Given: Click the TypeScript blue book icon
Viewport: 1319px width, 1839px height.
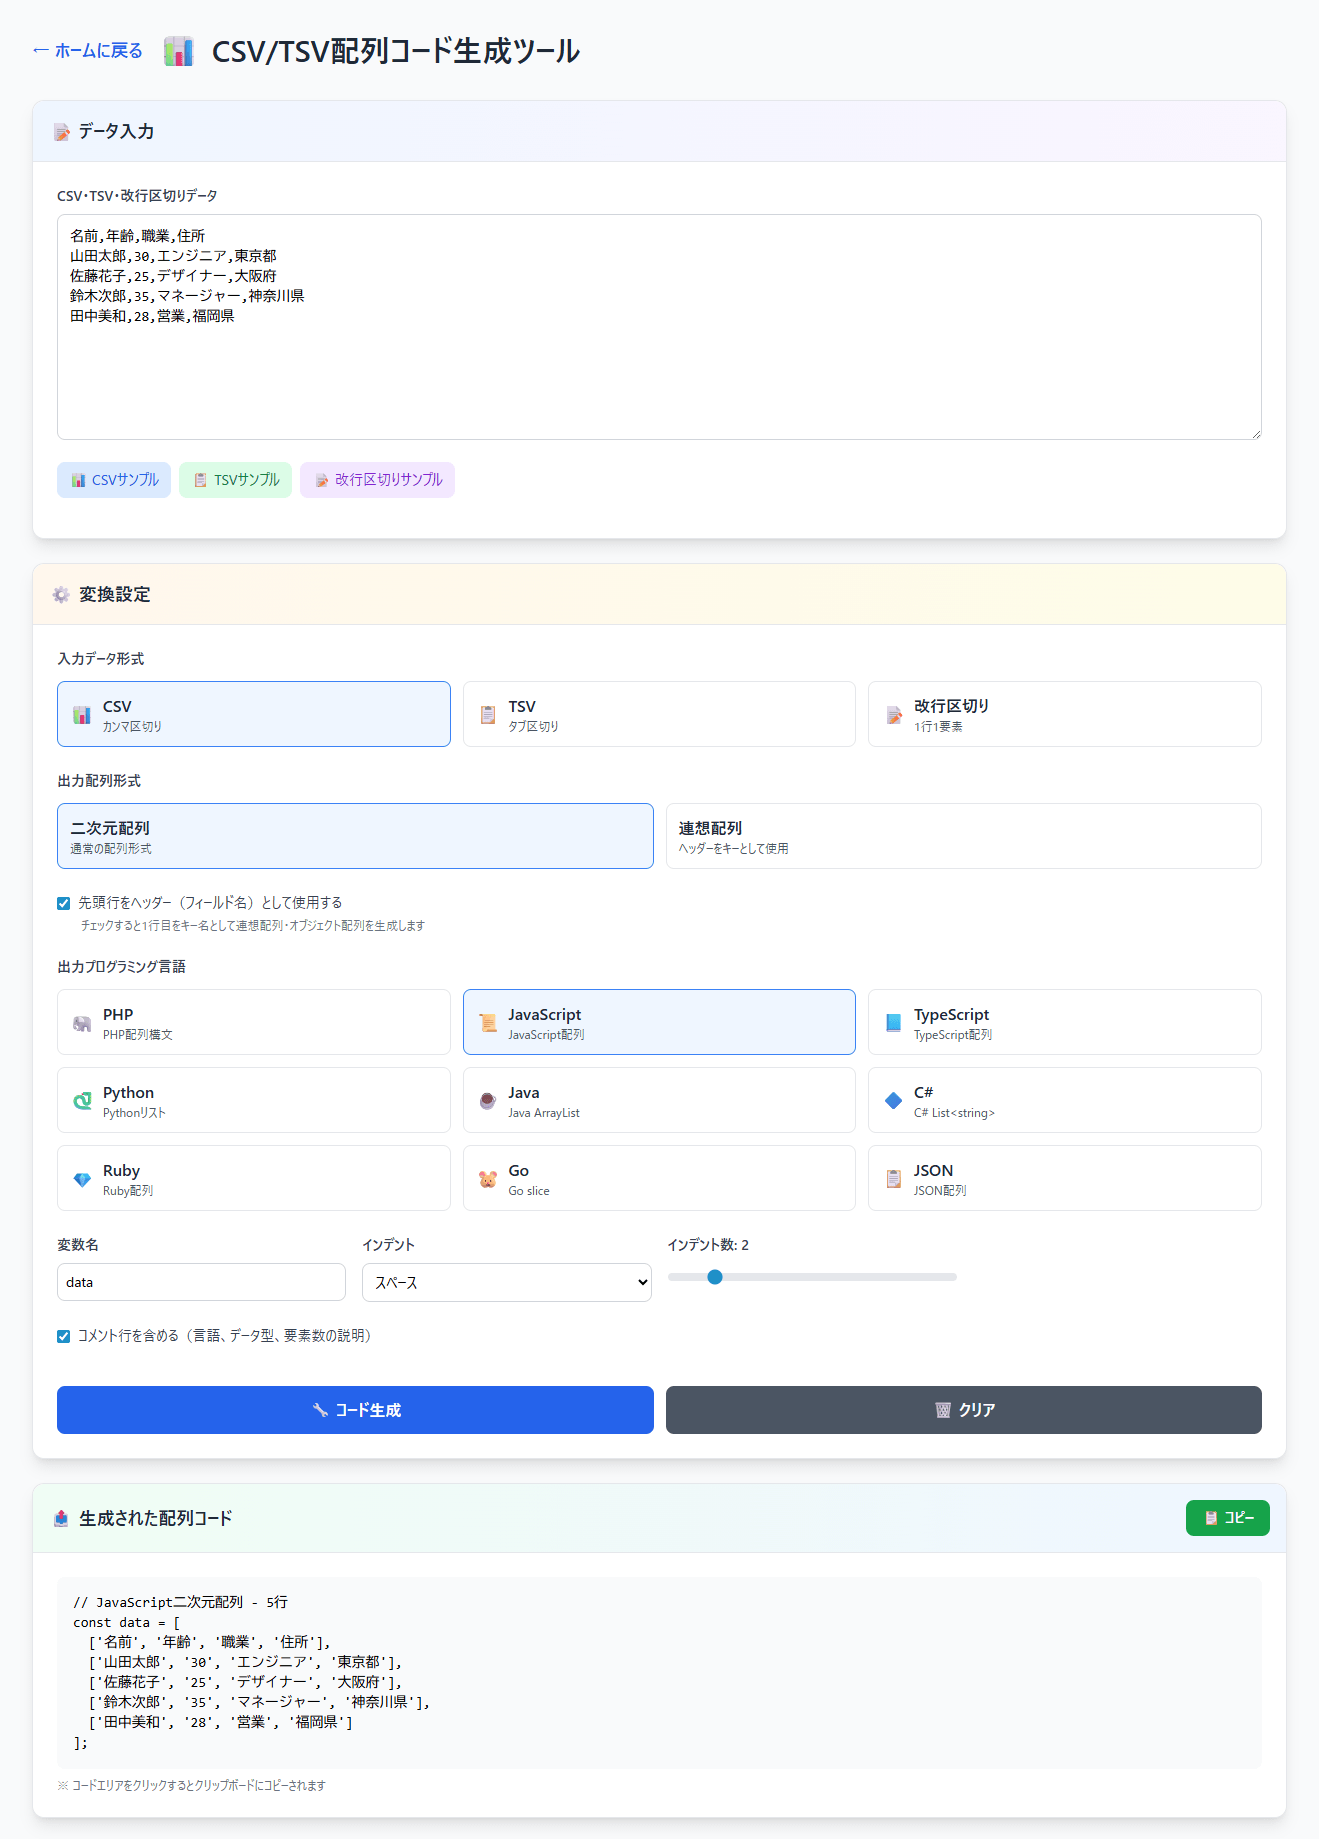Looking at the screenshot, I should [893, 1023].
